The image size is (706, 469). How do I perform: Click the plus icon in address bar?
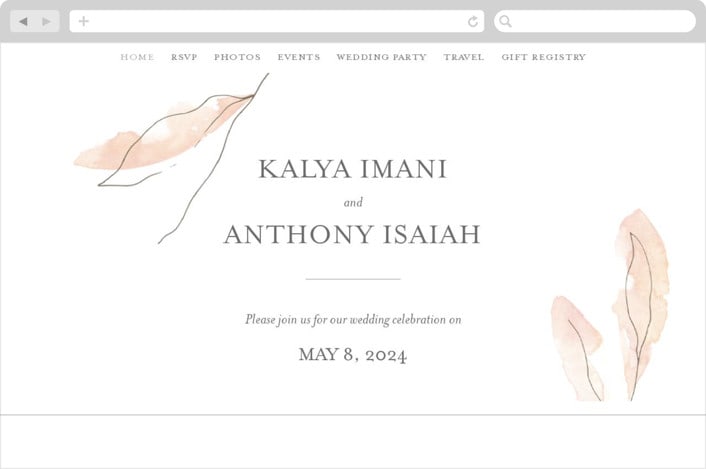tap(83, 21)
